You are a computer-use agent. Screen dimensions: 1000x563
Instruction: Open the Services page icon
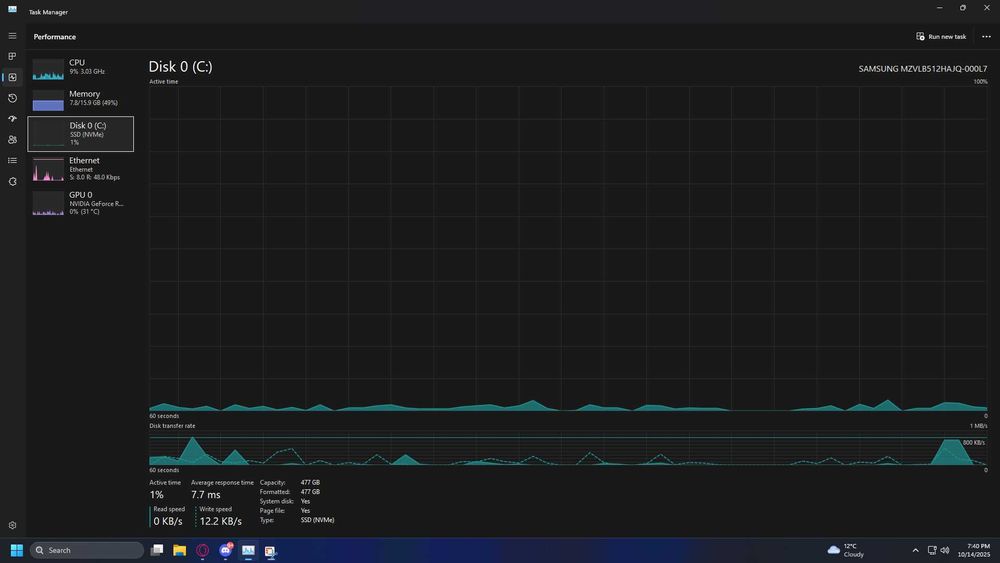point(12,182)
